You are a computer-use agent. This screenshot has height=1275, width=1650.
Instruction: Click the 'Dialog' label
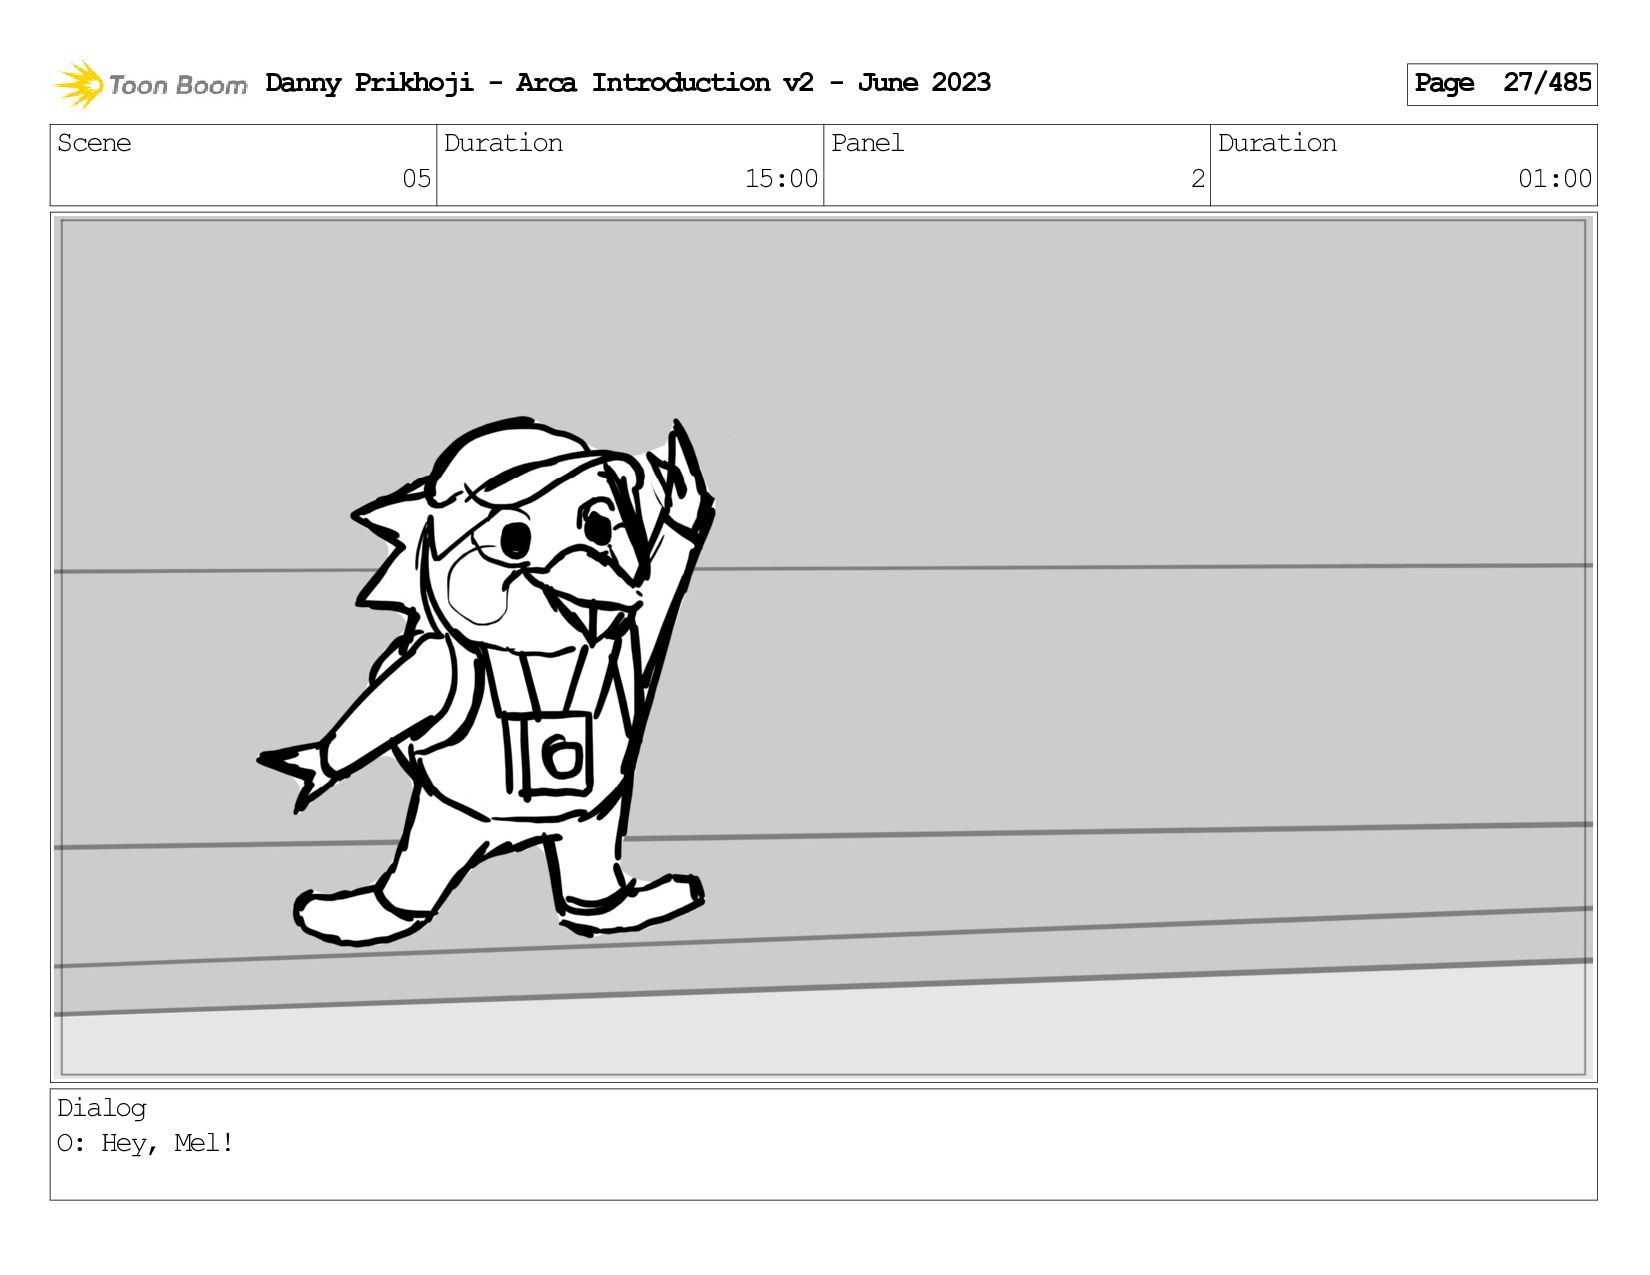[x=102, y=1108]
